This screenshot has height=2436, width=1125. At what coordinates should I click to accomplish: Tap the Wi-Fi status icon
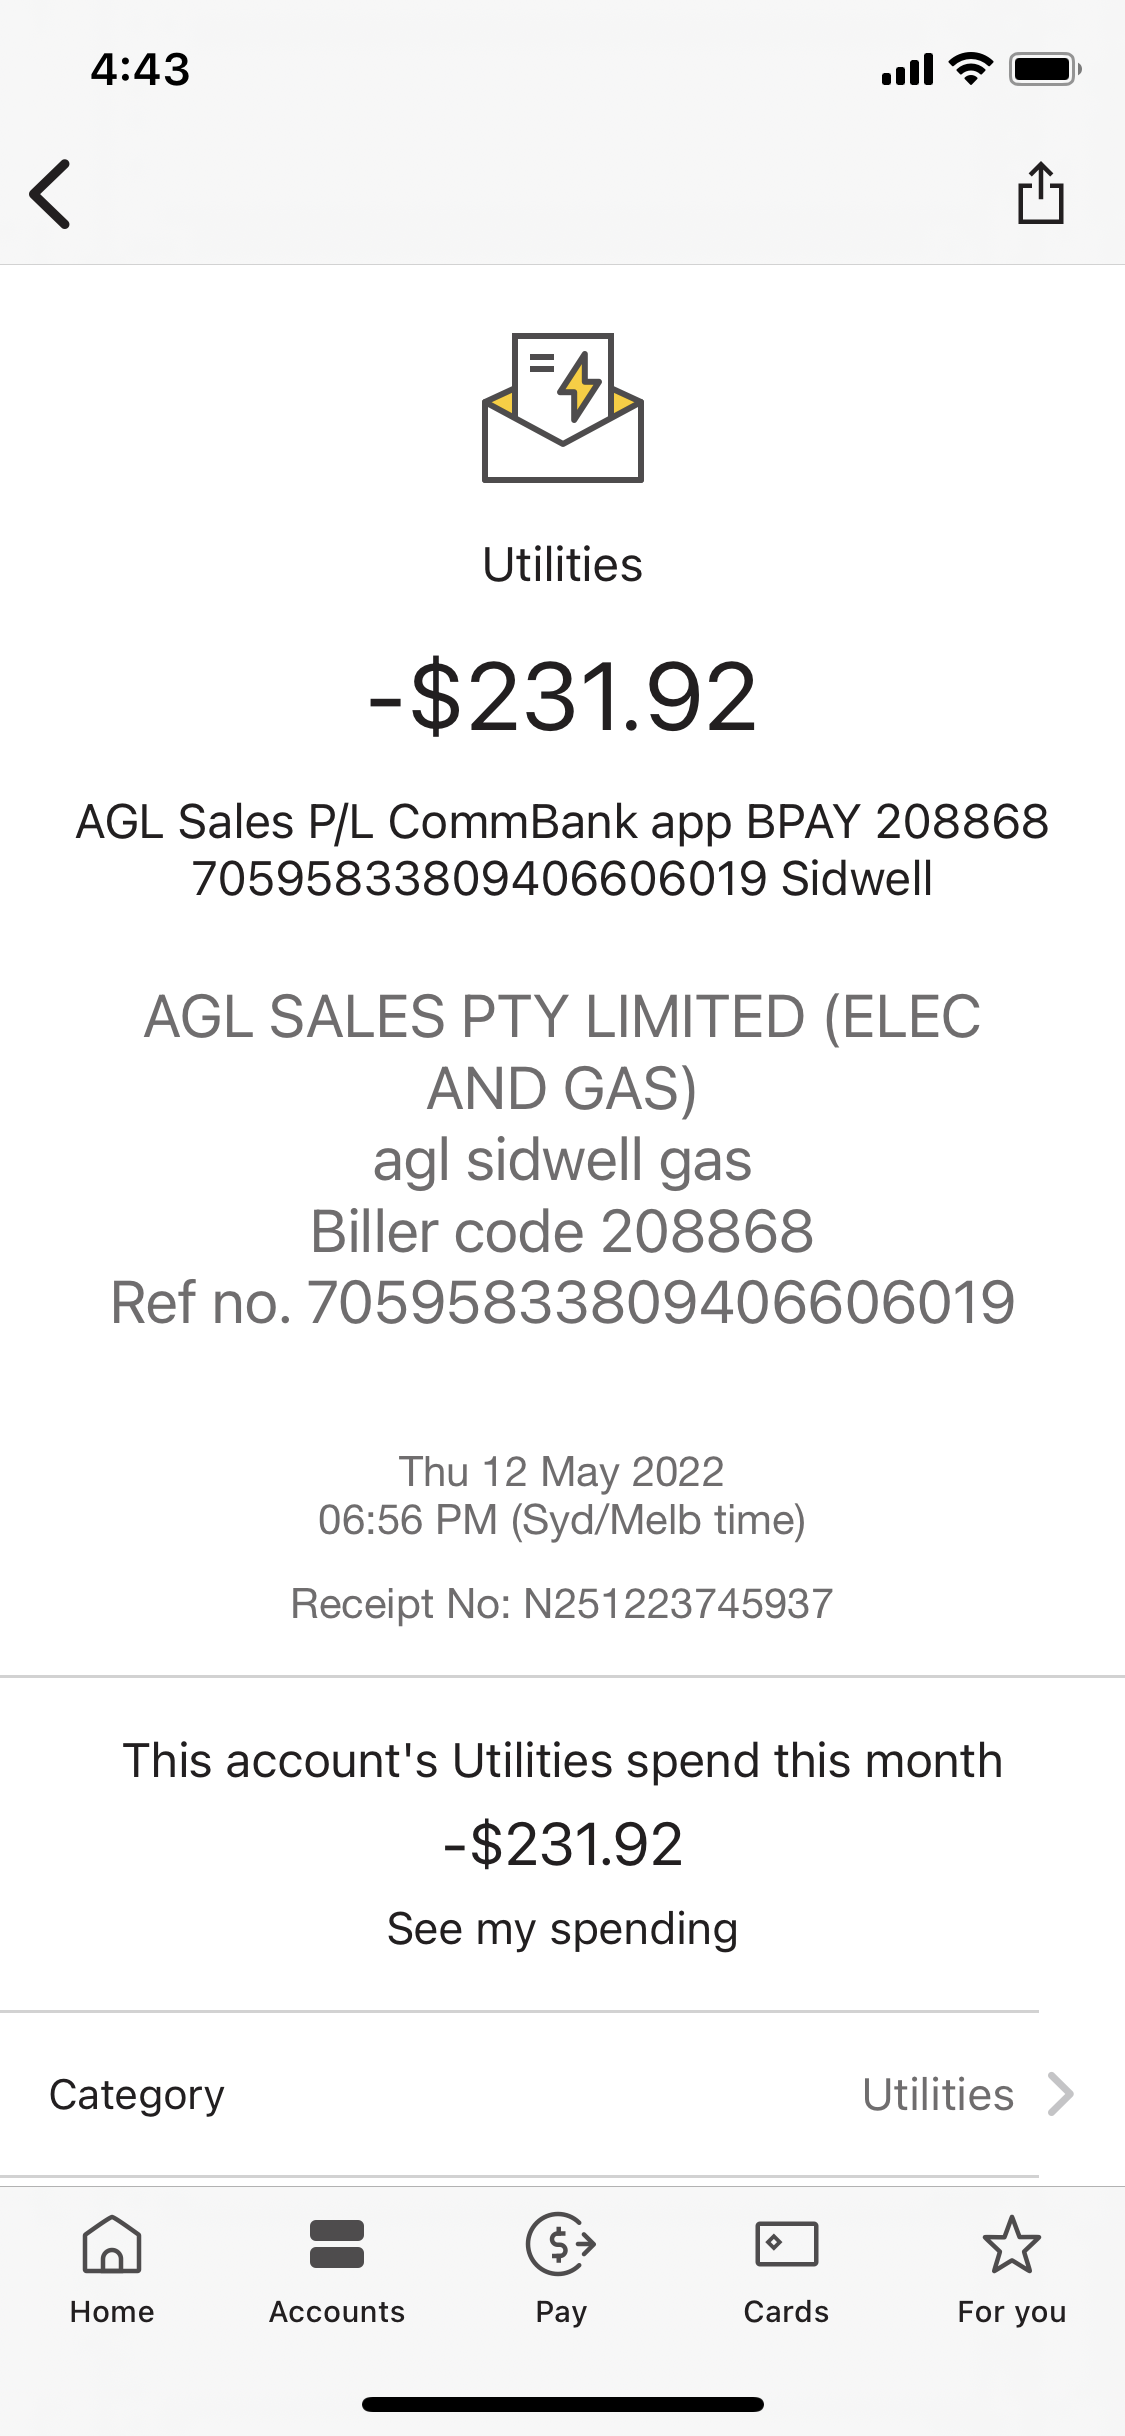(x=970, y=69)
